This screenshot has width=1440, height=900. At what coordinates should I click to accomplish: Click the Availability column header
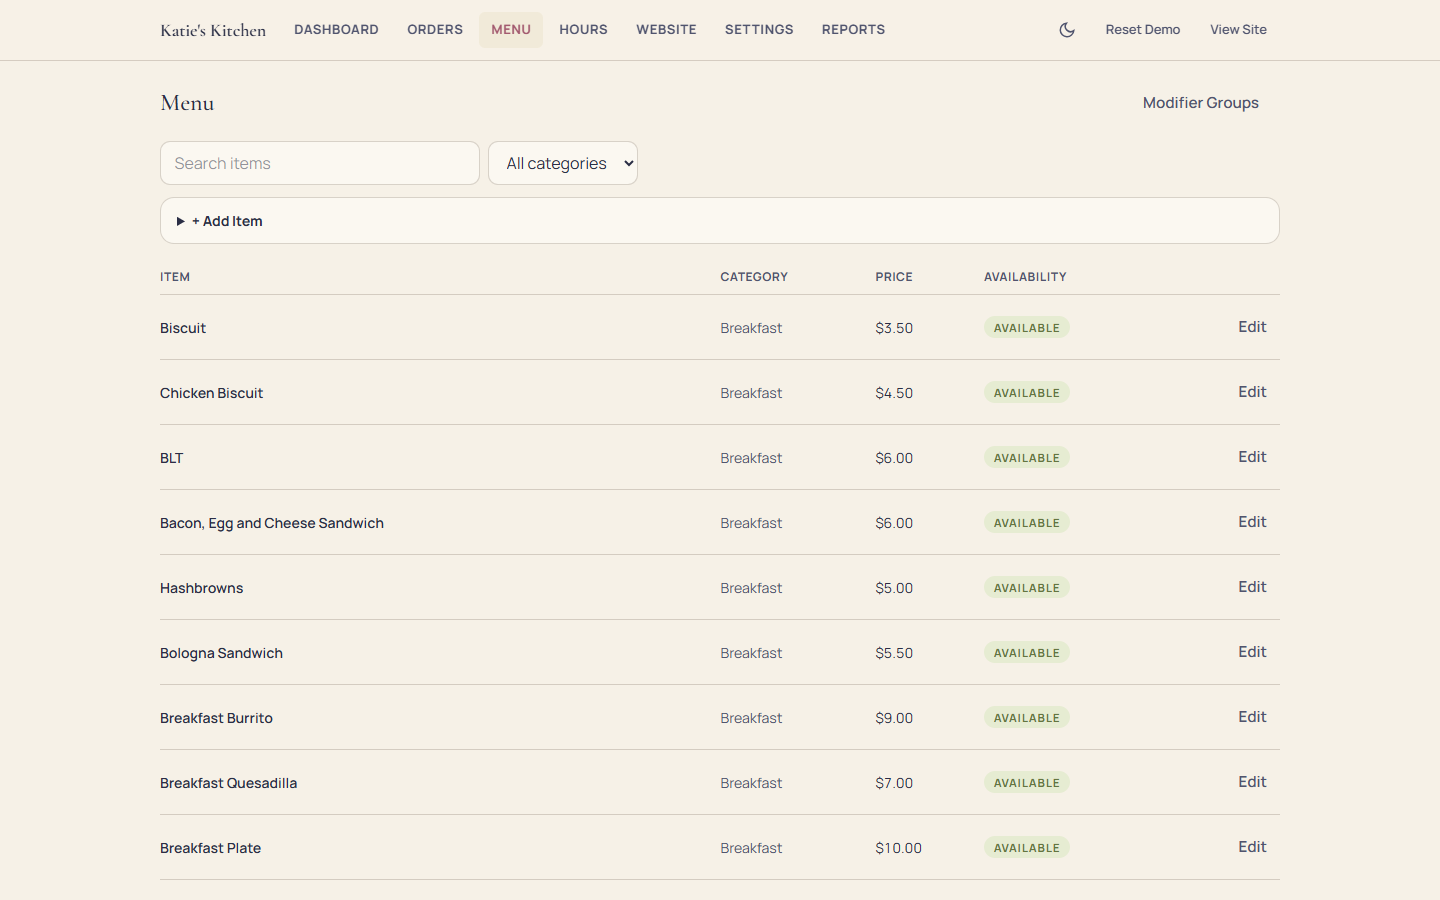click(x=1025, y=277)
